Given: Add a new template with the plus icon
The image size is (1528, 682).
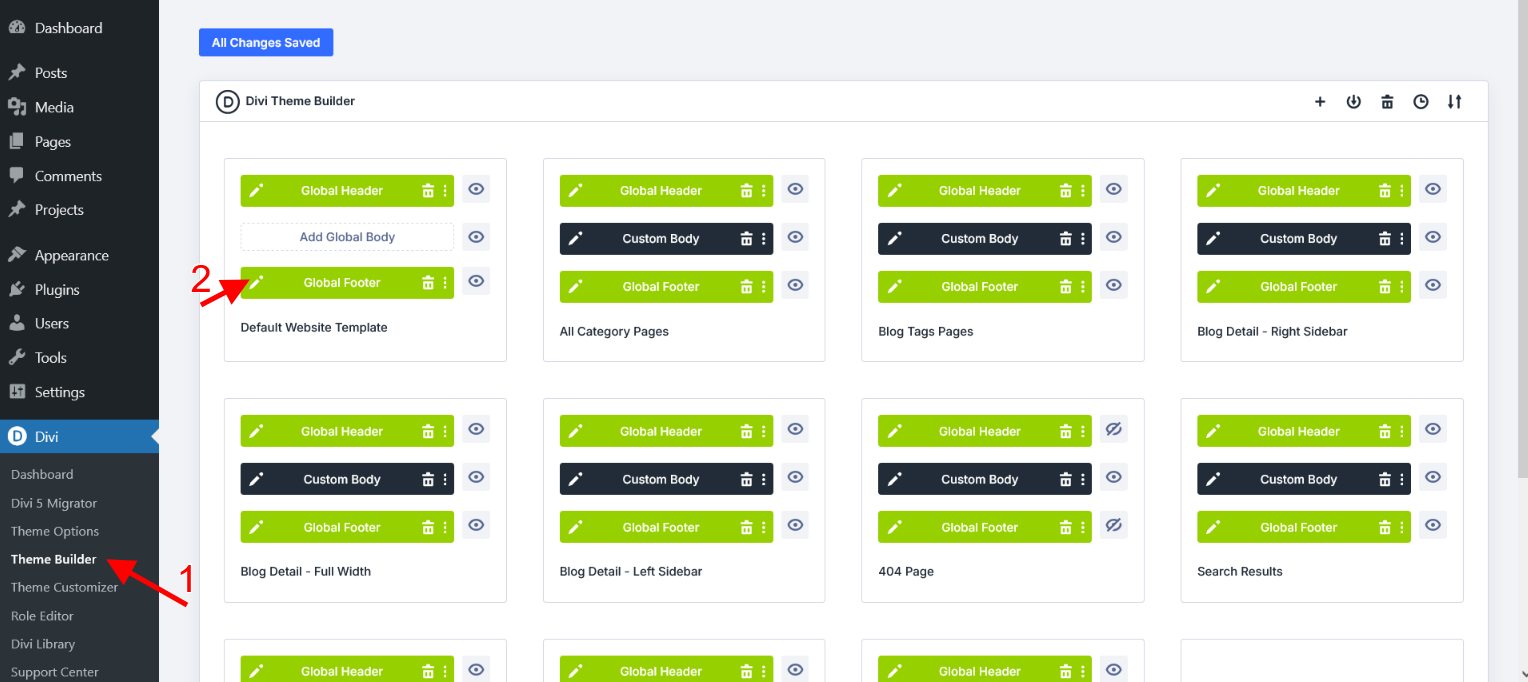Looking at the screenshot, I should [x=1320, y=101].
